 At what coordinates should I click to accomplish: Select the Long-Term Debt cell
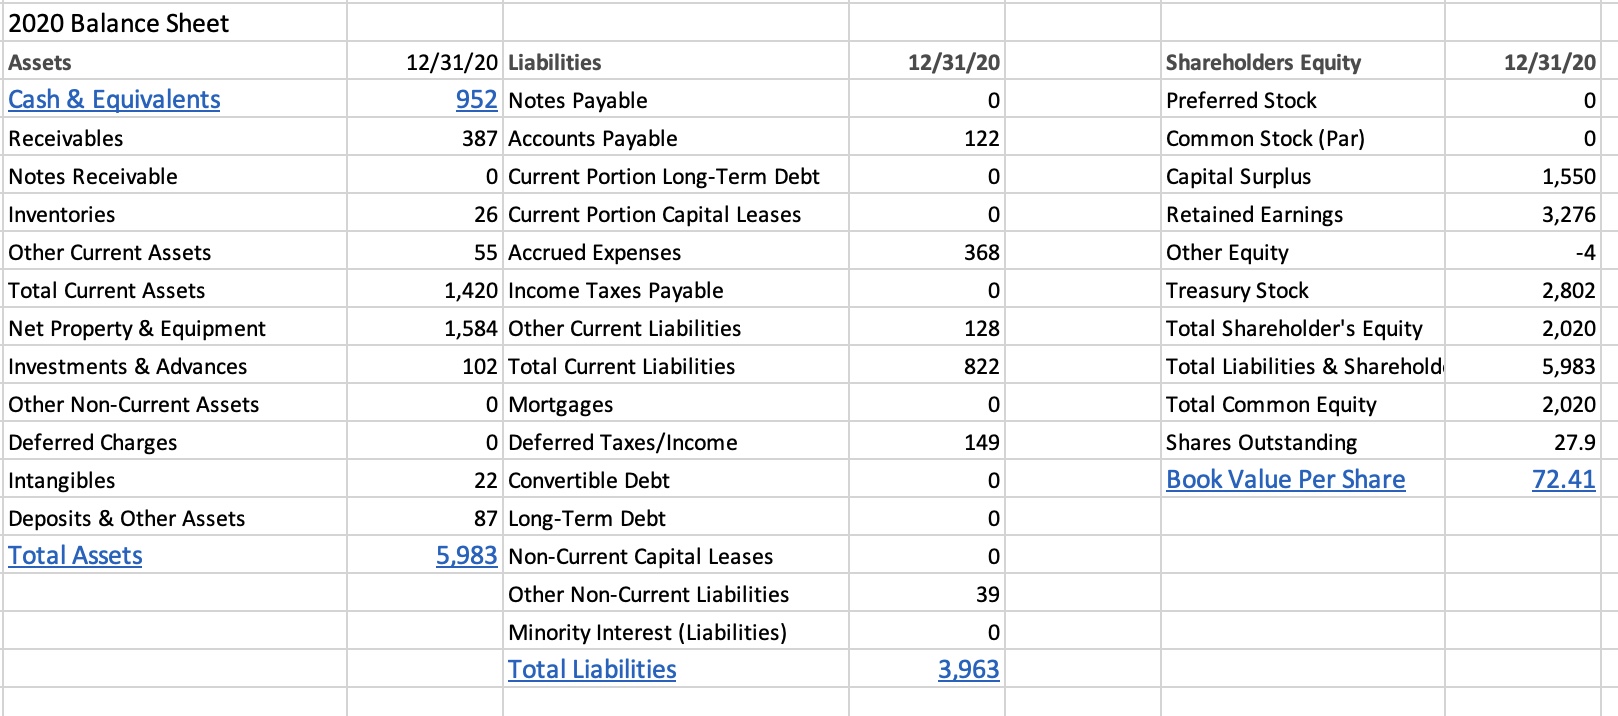676,518
